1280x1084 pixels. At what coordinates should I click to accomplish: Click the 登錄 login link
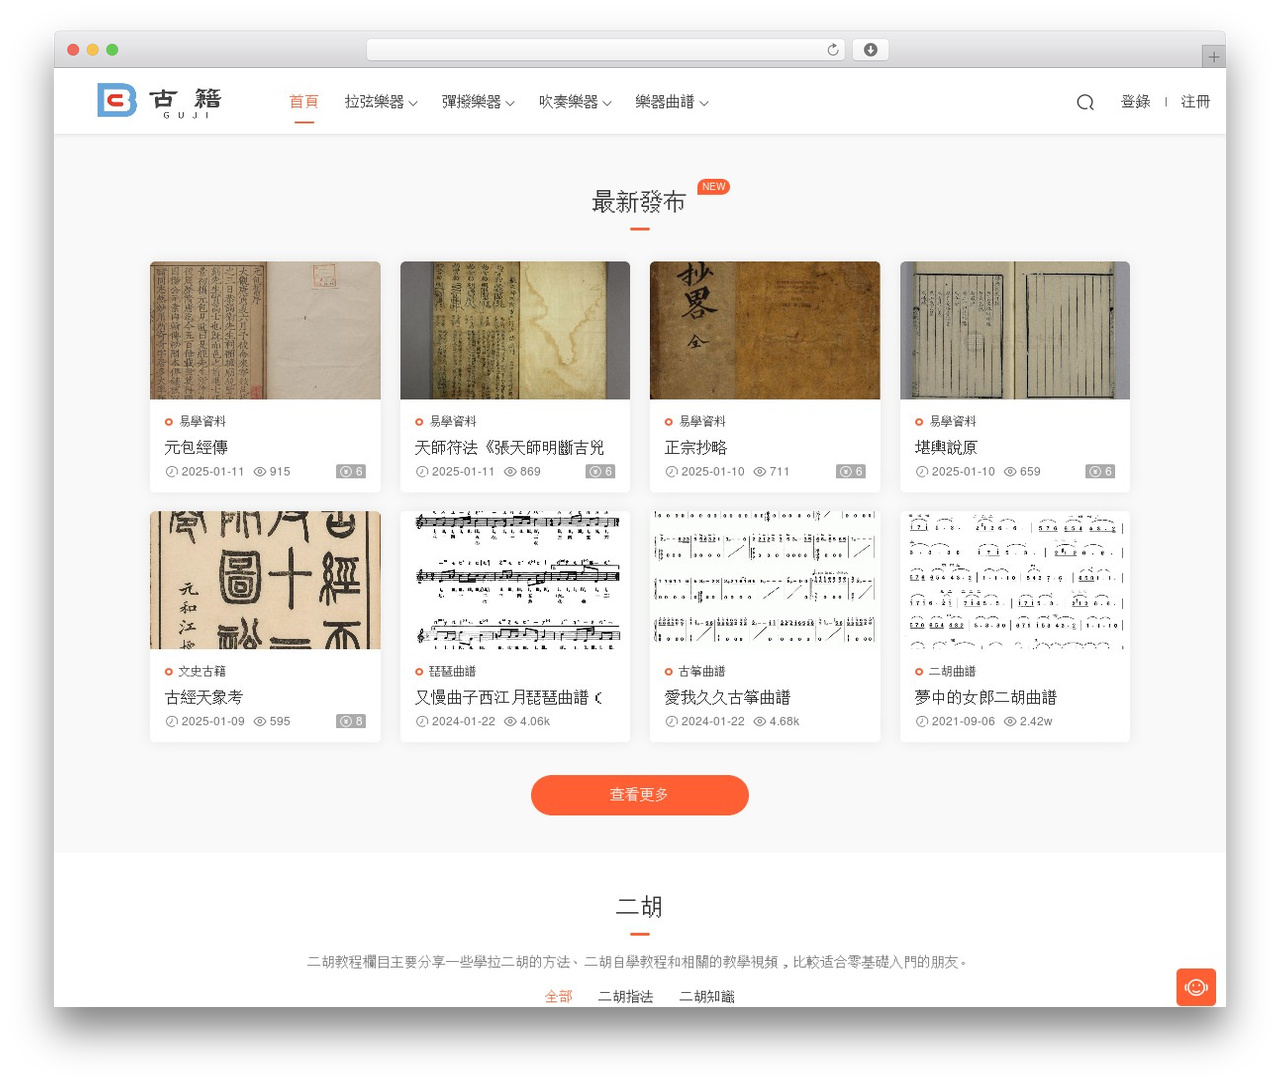pos(1135,102)
